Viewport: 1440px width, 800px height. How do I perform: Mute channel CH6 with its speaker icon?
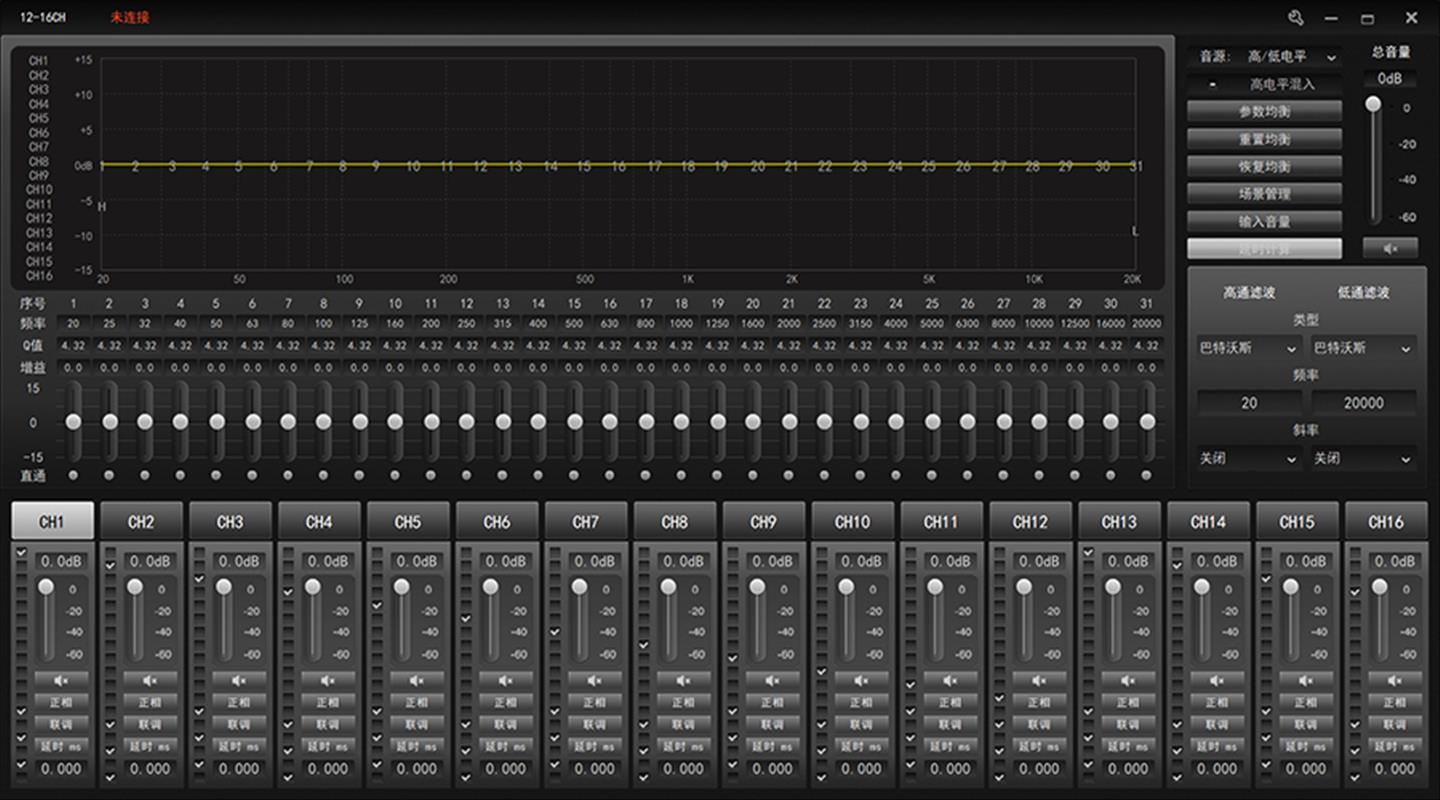click(x=505, y=680)
